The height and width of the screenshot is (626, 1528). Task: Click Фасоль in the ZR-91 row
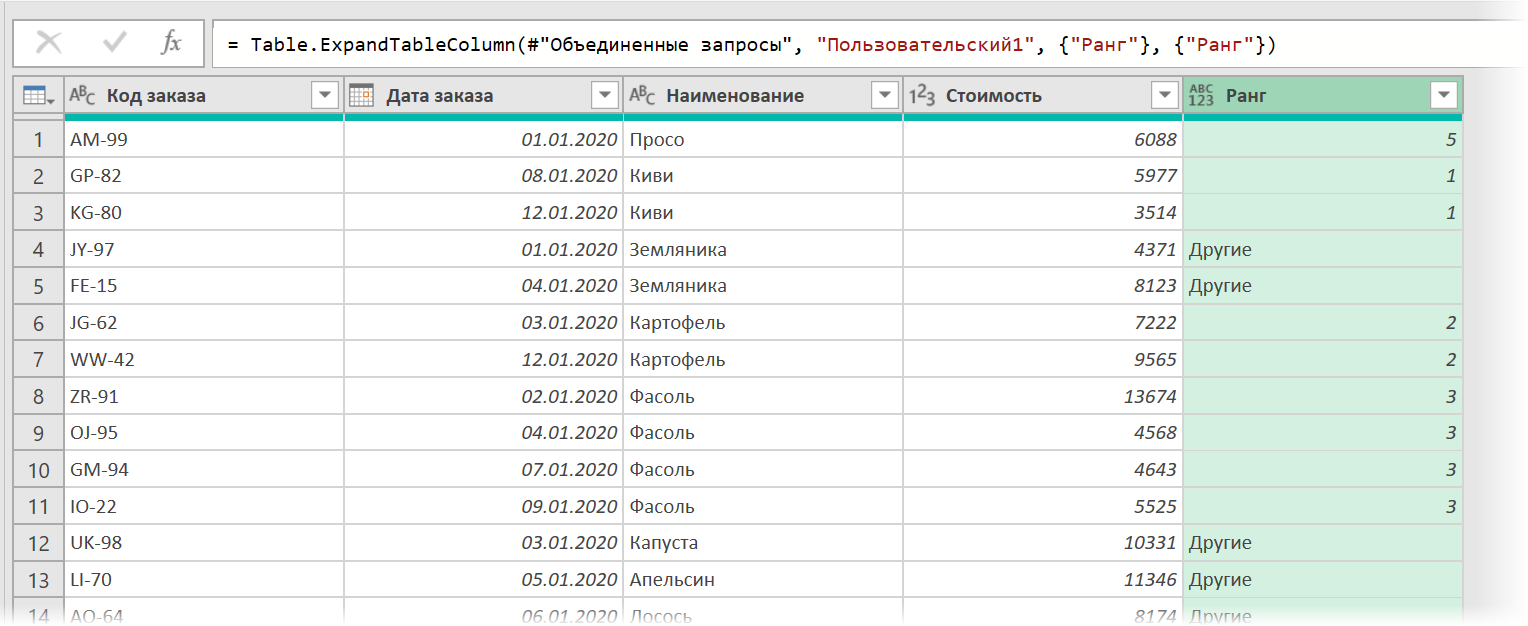tap(763, 396)
